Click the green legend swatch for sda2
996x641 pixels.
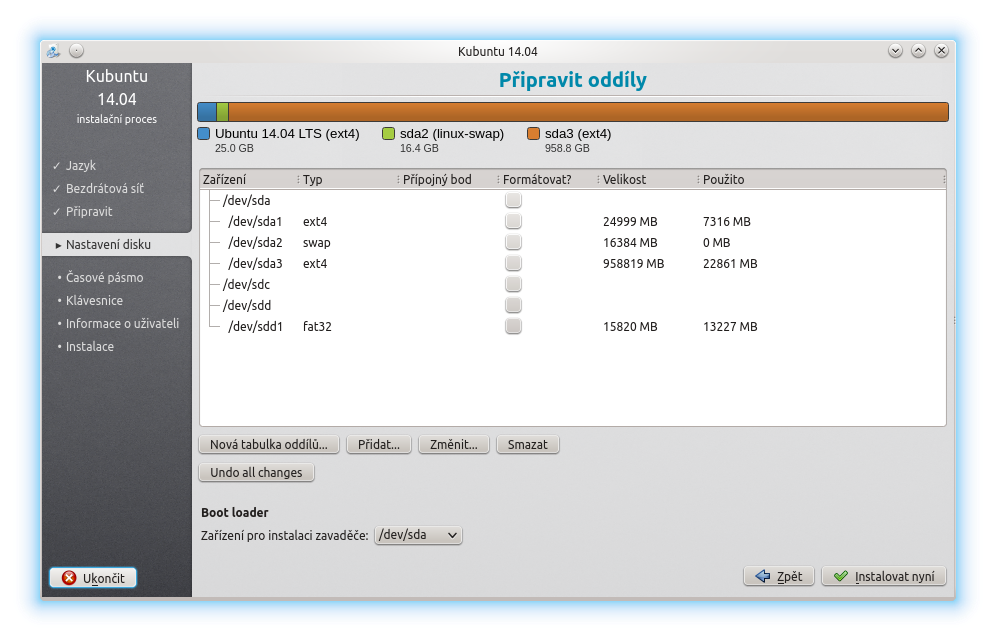pos(388,133)
